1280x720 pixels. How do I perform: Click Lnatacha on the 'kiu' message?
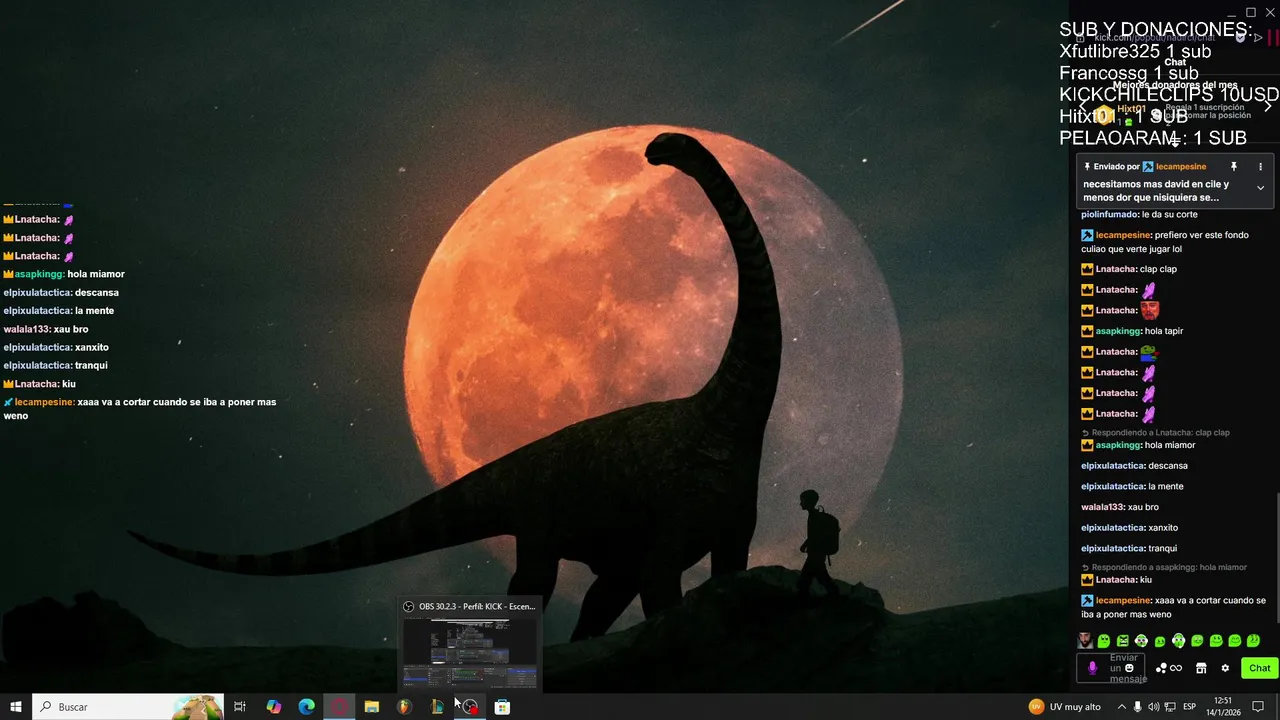1115,580
